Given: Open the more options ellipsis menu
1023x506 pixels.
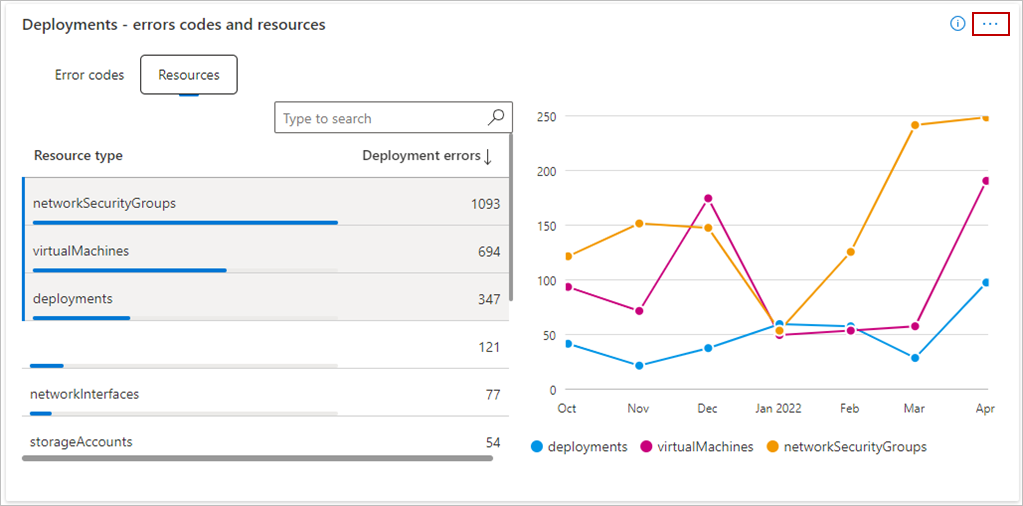Looking at the screenshot, I should click(990, 24).
